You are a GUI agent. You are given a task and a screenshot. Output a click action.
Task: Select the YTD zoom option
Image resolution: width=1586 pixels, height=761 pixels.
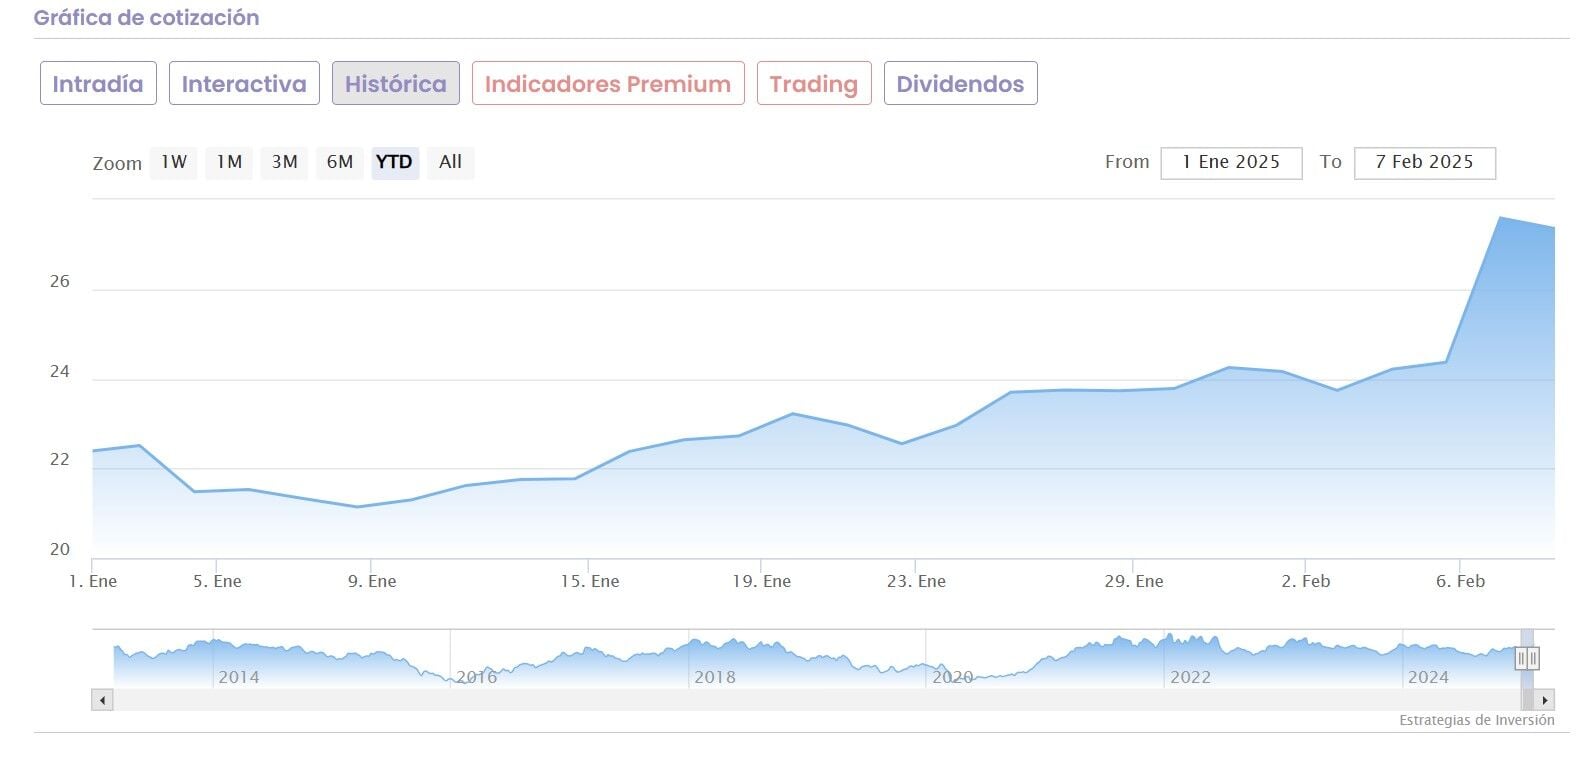394,162
